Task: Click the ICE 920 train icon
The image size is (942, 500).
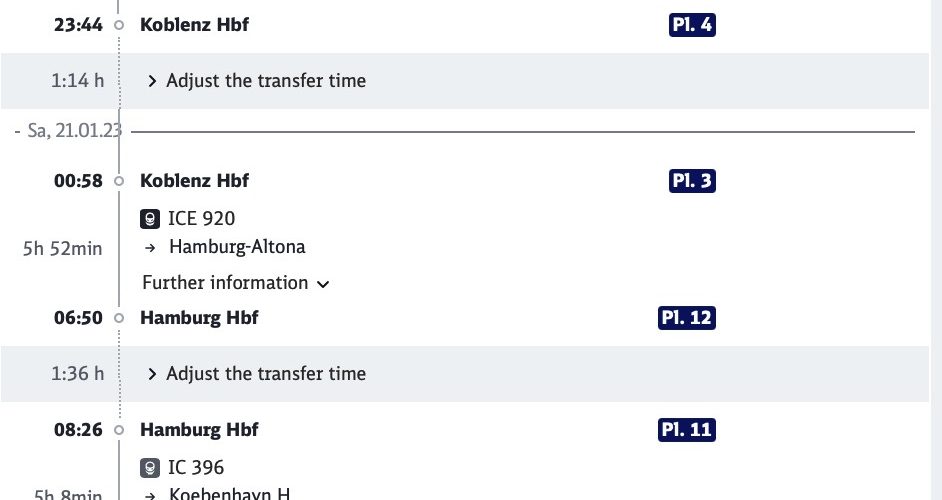Action: tap(150, 219)
